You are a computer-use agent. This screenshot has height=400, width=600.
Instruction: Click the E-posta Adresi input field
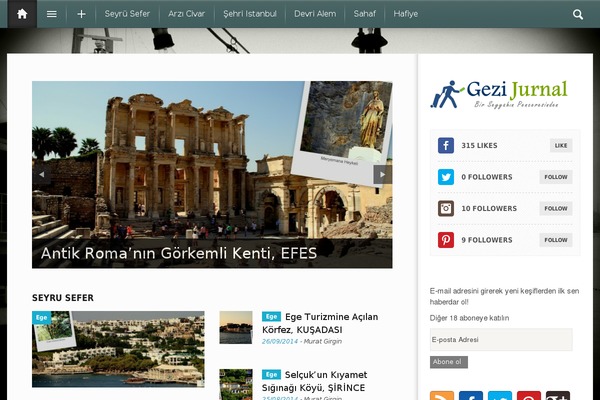point(501,340)
